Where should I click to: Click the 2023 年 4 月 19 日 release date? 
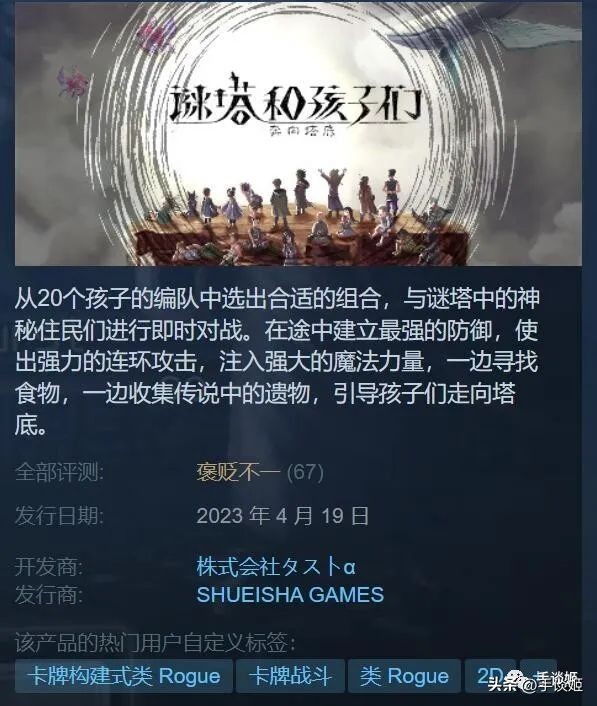(x=283, y=516)
